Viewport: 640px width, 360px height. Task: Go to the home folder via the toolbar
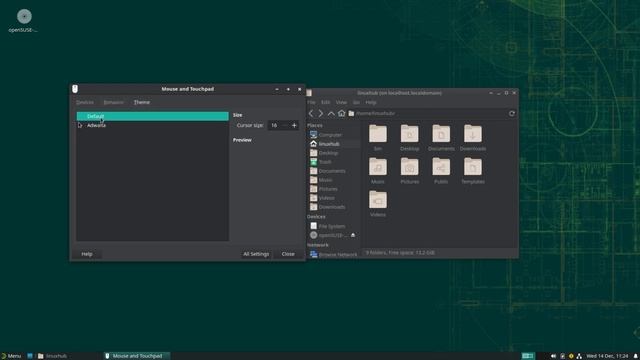(x=341, y=113)
